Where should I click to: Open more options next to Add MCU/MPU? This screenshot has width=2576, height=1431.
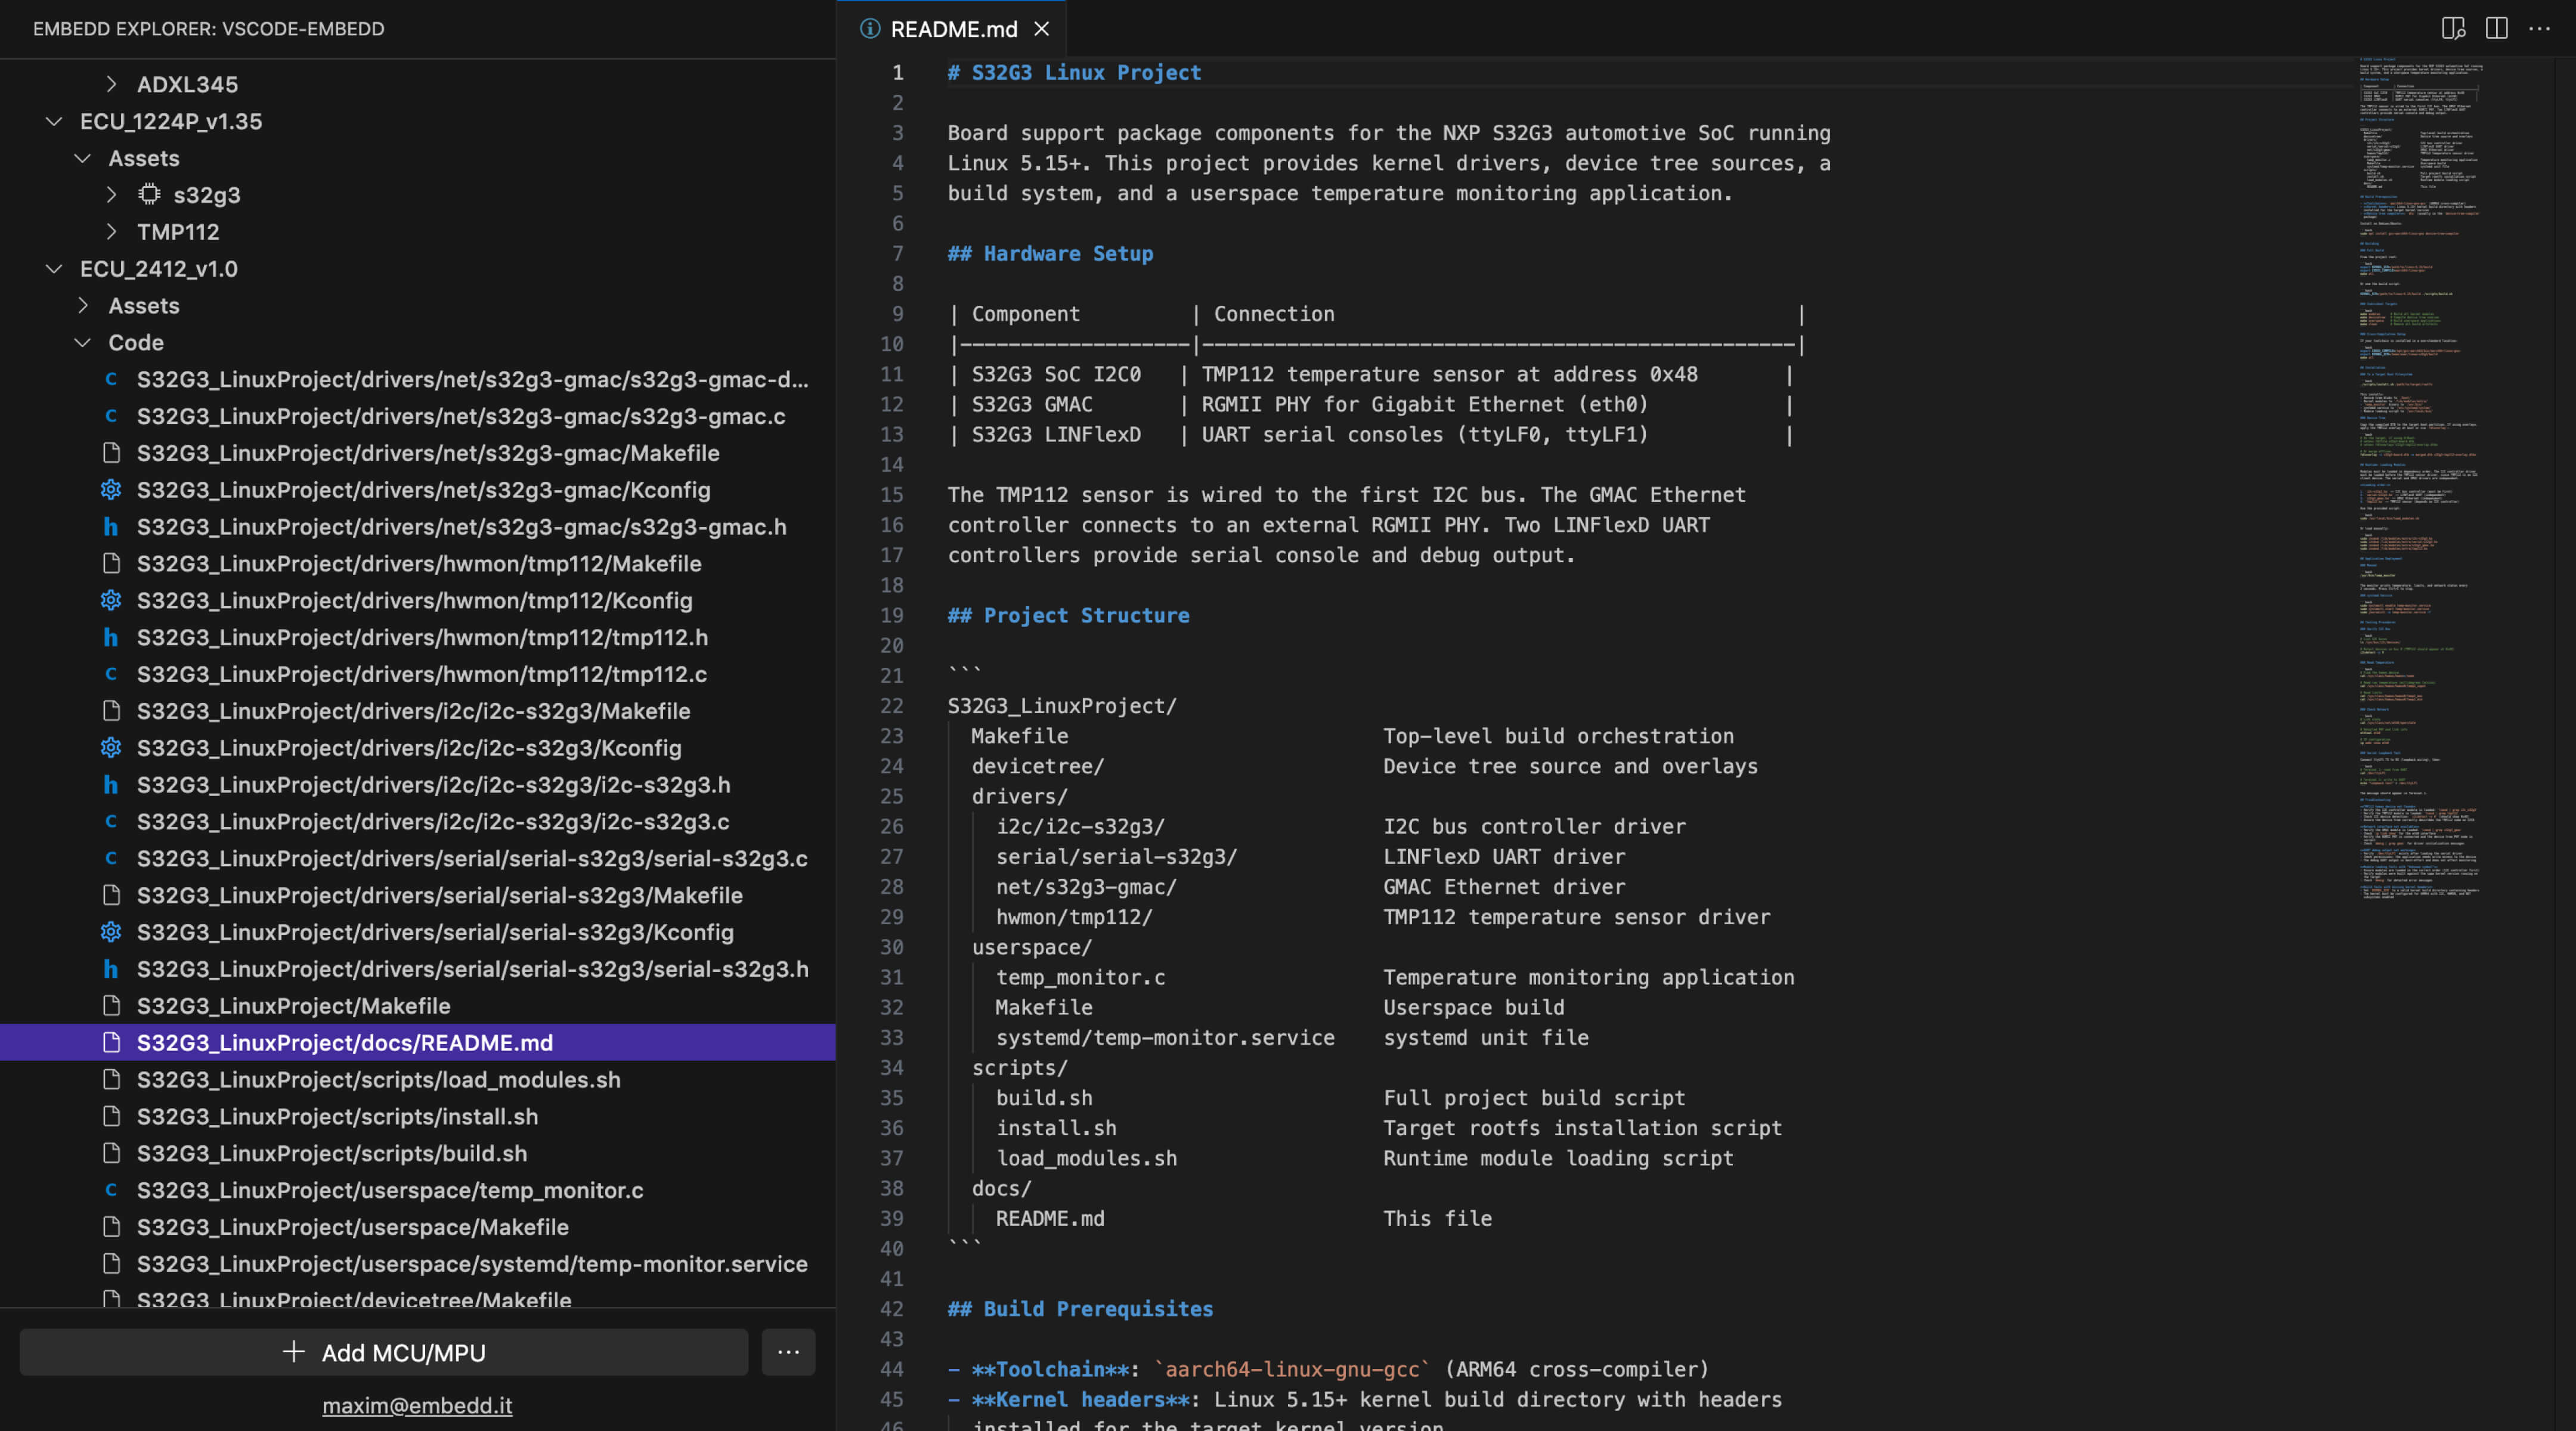(x=788, y=1352)
